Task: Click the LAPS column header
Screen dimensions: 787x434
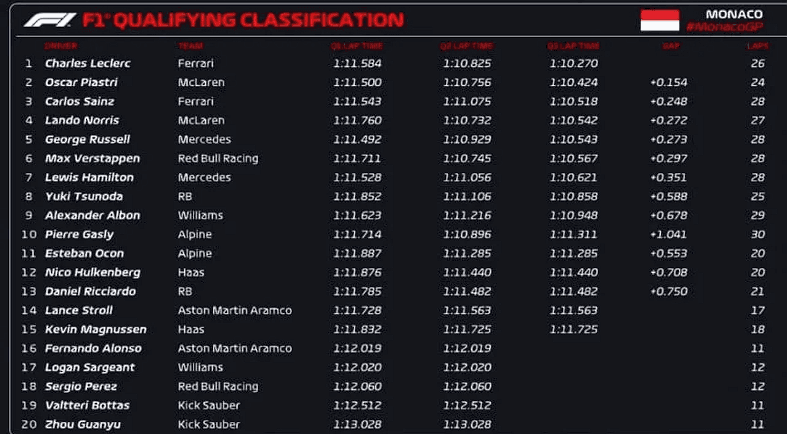Action: (757, 46)
